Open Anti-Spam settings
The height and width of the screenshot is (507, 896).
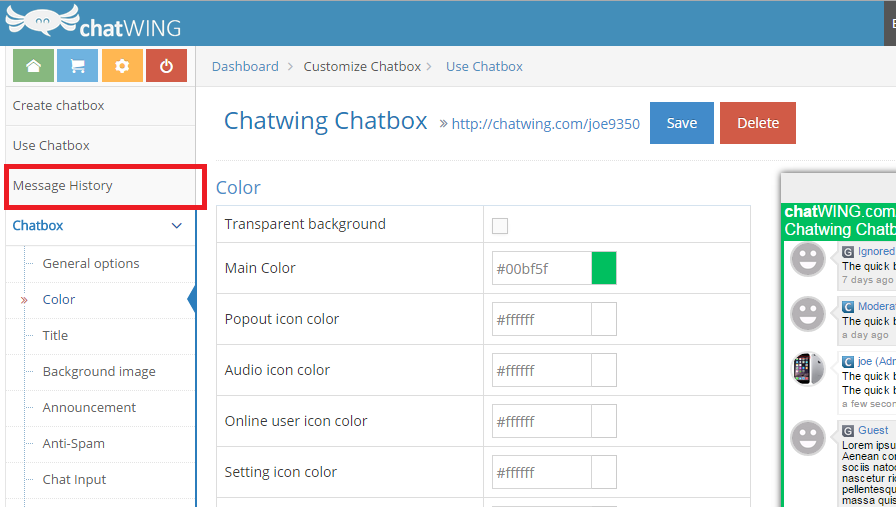74,444
